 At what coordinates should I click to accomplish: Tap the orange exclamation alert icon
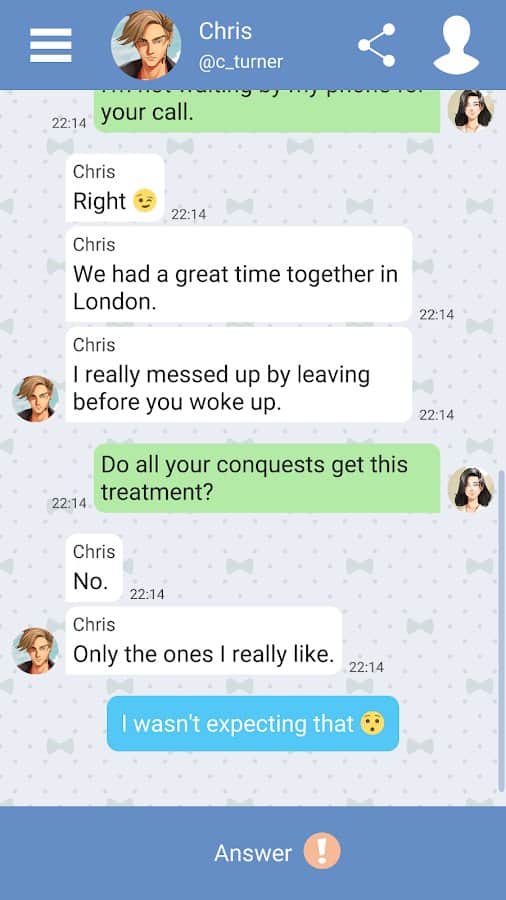pyautogui.click(x=322, y=850)
